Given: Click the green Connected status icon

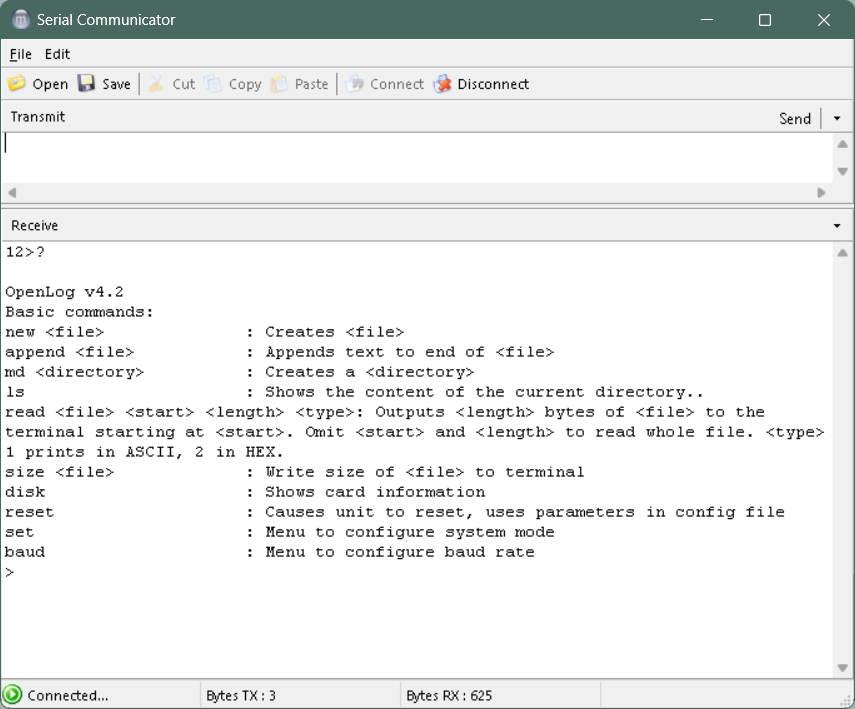Looking at the screenshot, I should tap(13, 695).
